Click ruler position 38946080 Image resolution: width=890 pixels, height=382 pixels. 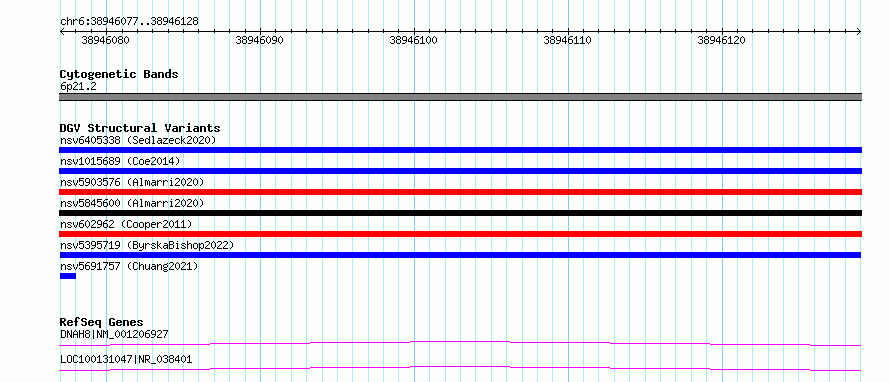106,40
